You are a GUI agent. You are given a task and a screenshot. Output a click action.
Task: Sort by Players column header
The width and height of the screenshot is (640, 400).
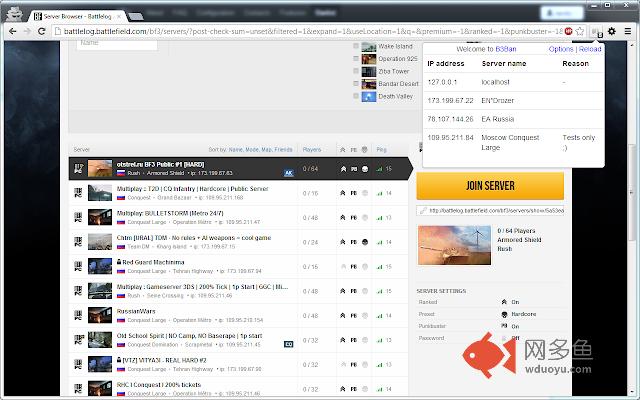[312, 150]
